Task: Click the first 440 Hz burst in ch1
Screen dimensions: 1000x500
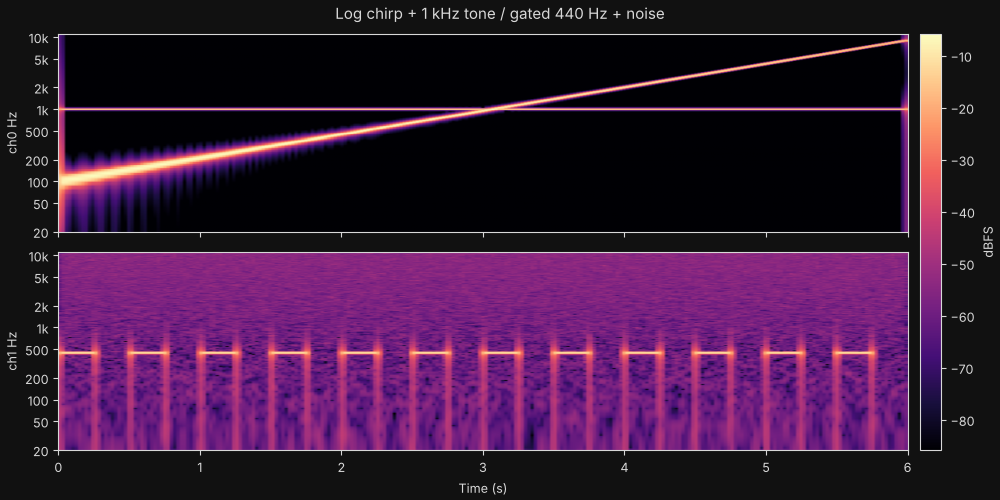Action: [78, 352]
